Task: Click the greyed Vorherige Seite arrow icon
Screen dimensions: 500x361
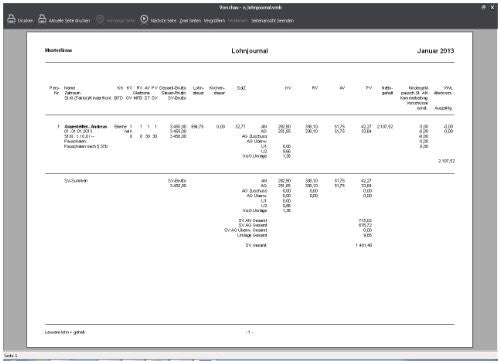Action: coord(100,19)
